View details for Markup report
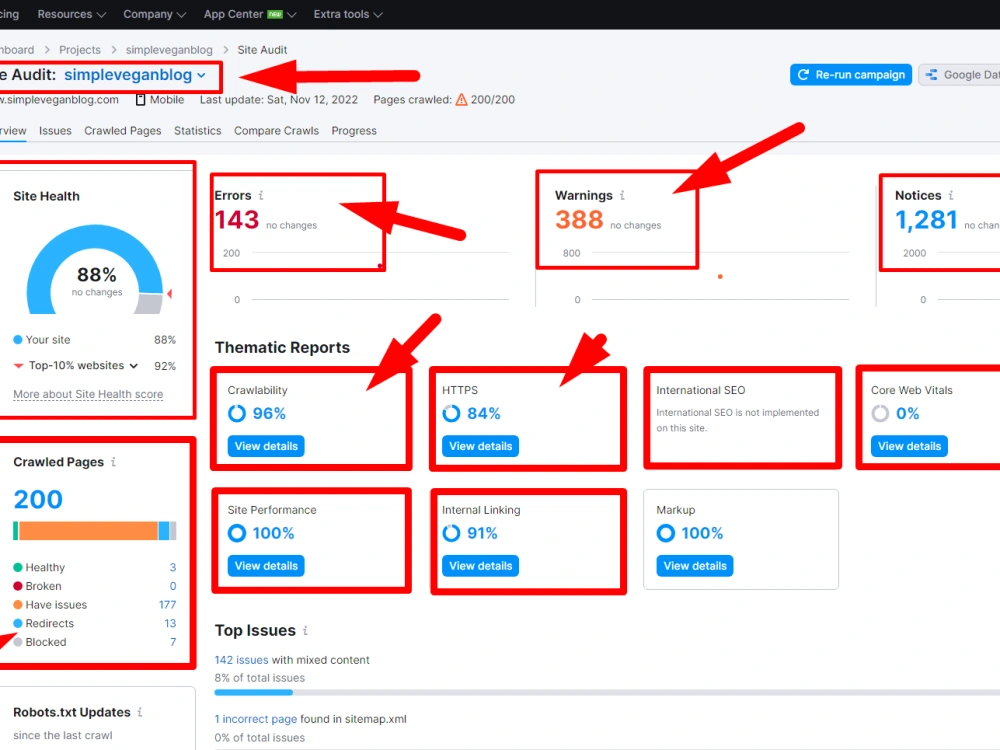Image resolution: width=1000 pixels, height=750 pixels. click(695, 566)
